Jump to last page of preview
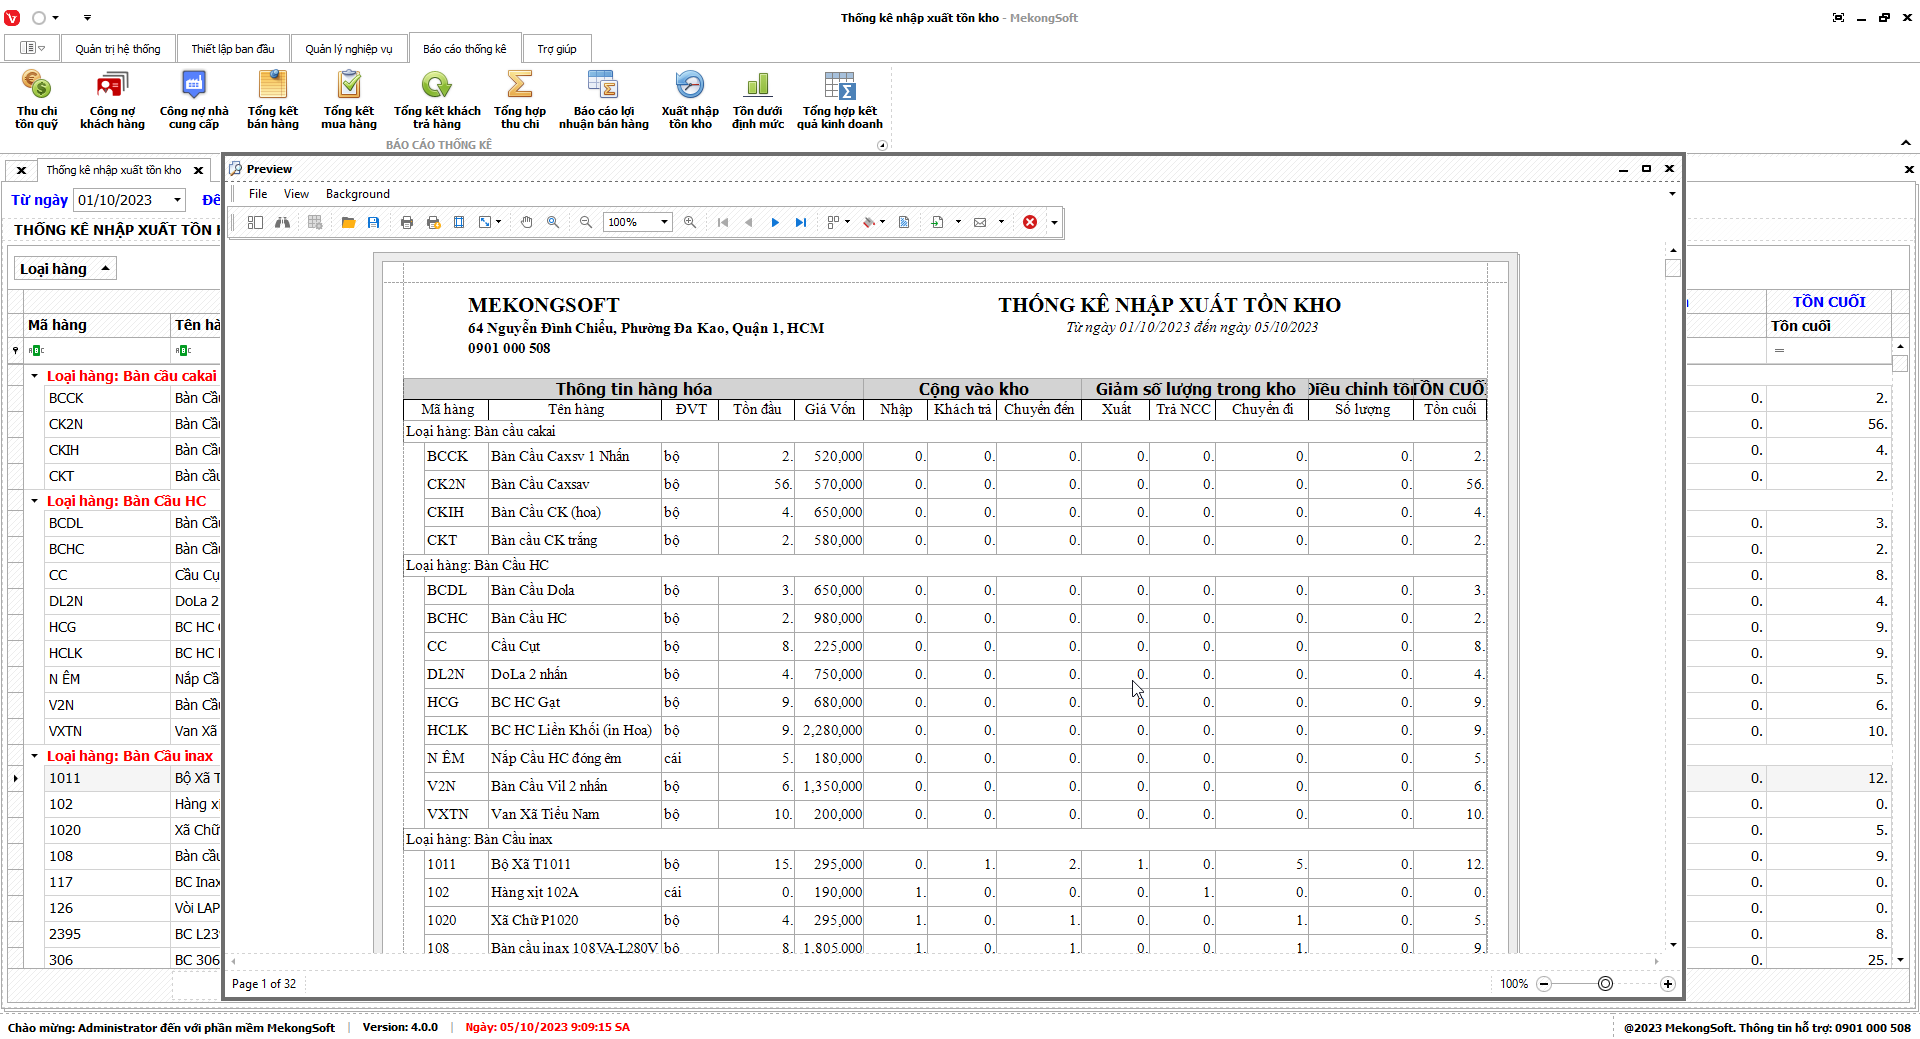Image resolution: width=1920 pixels, height=1039 pixels. [x=801, y=222]
